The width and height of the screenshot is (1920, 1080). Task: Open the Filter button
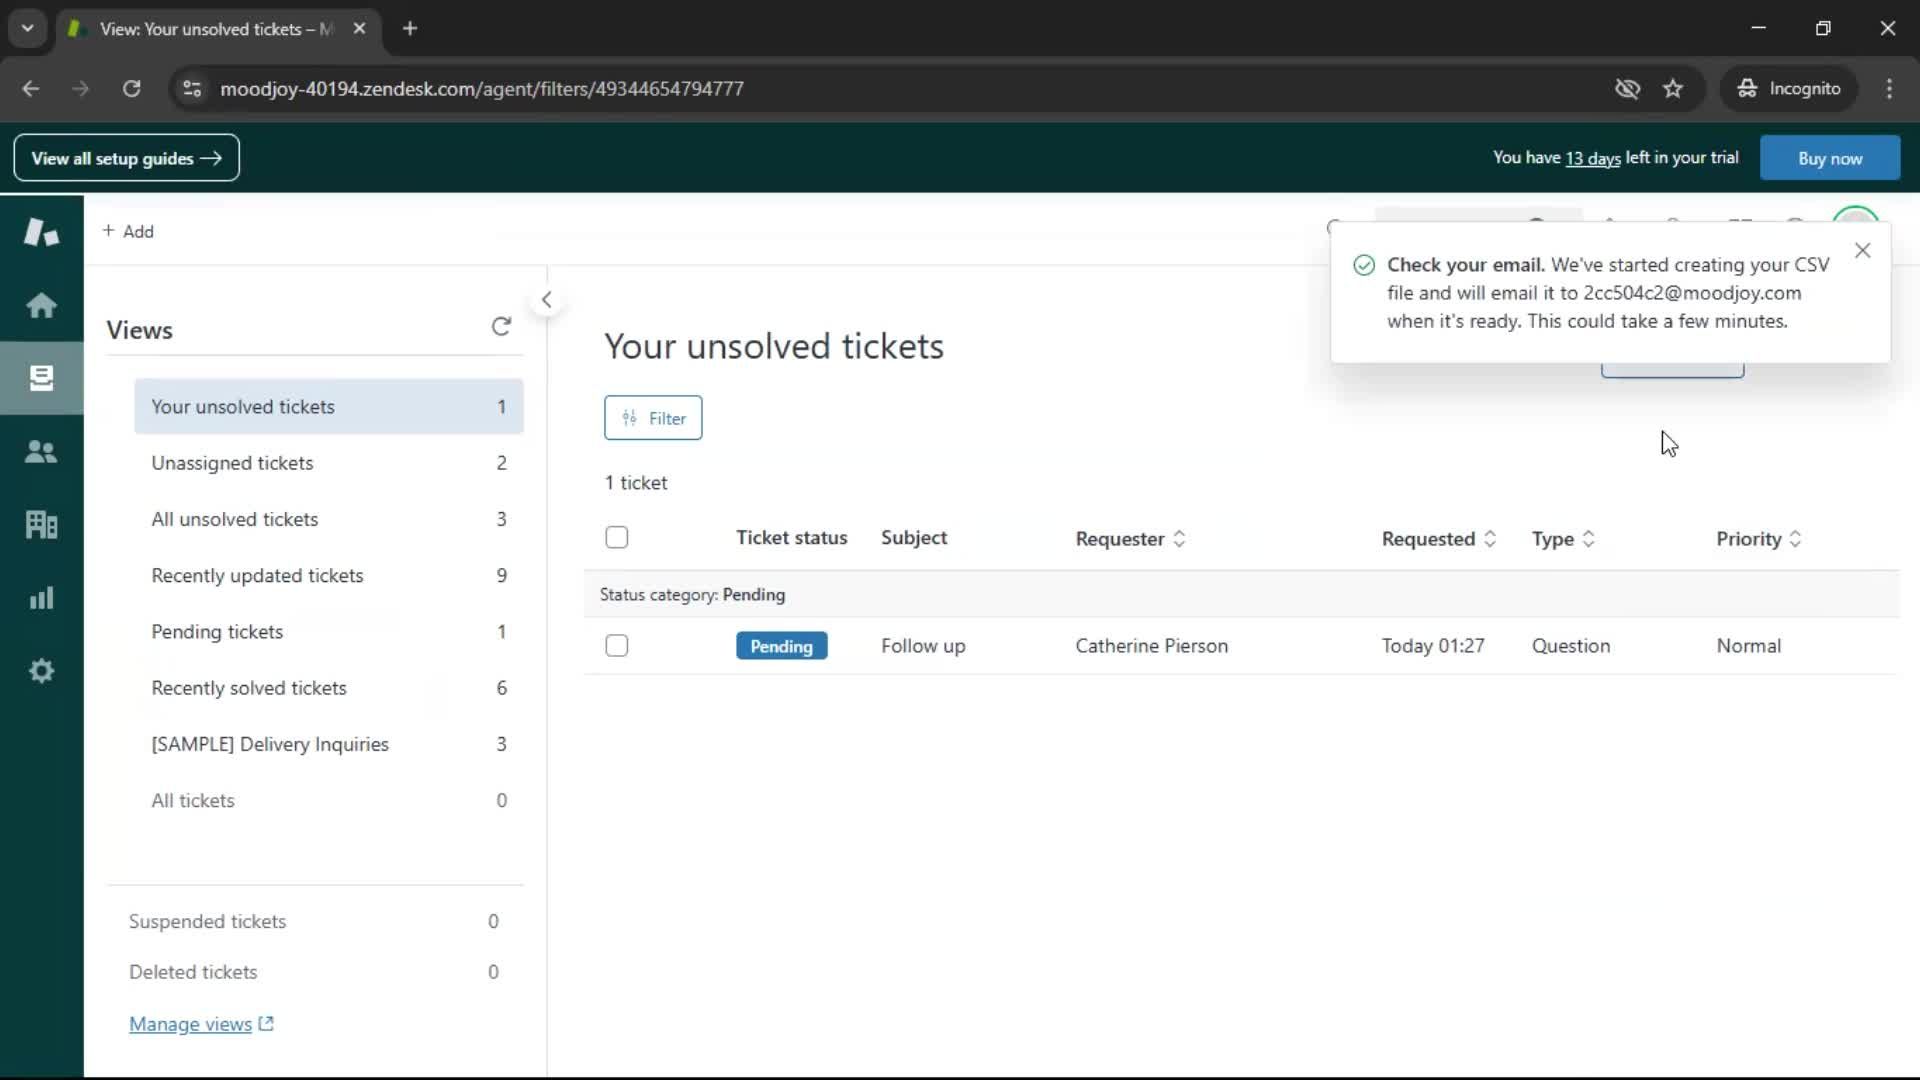pyautogui.click(x=653, y=418)
